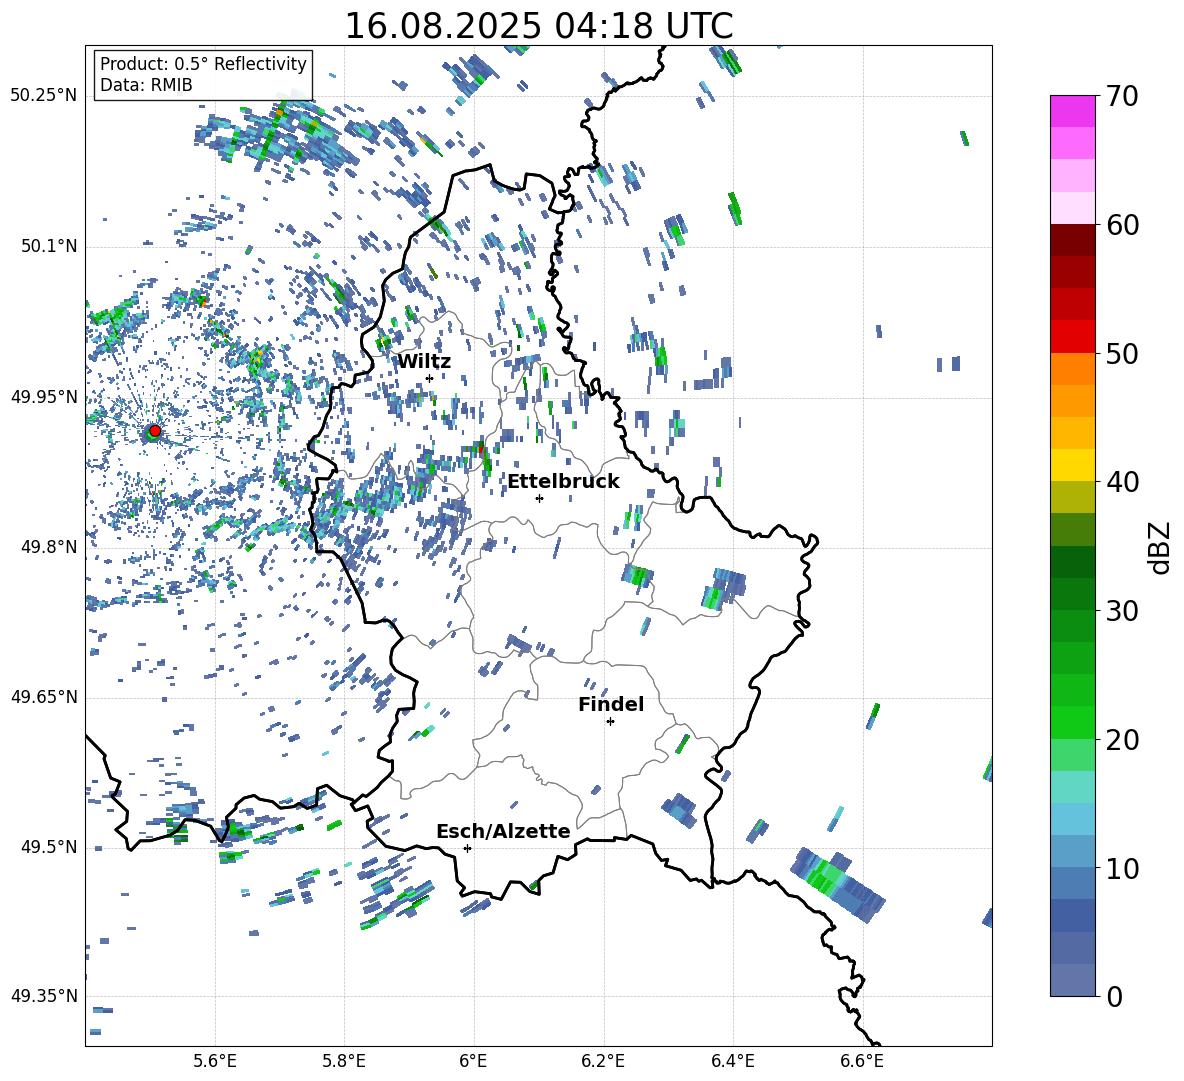Image resolution: width=1184 pixels, height=1081 pixels.
Task: Click the colorbar tick label 50
Action: coord(1122,353)
